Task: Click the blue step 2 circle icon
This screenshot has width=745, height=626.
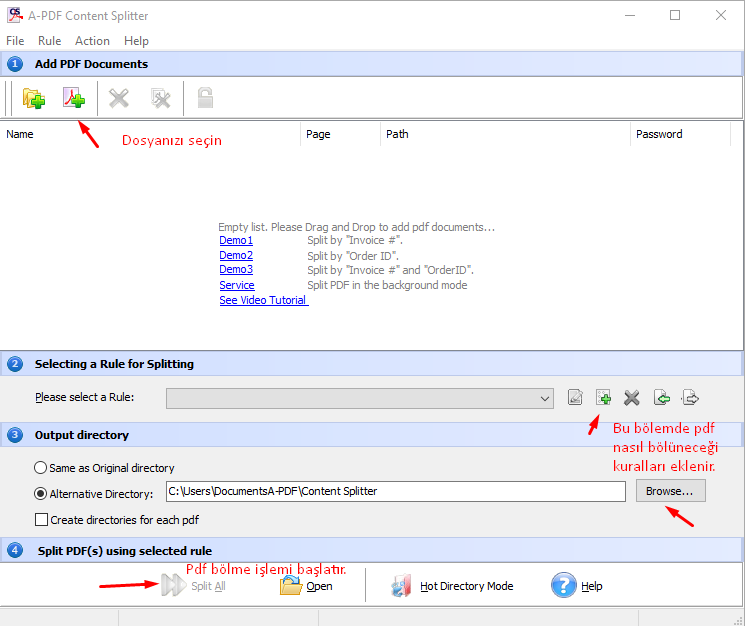Action: coord(15,364)
